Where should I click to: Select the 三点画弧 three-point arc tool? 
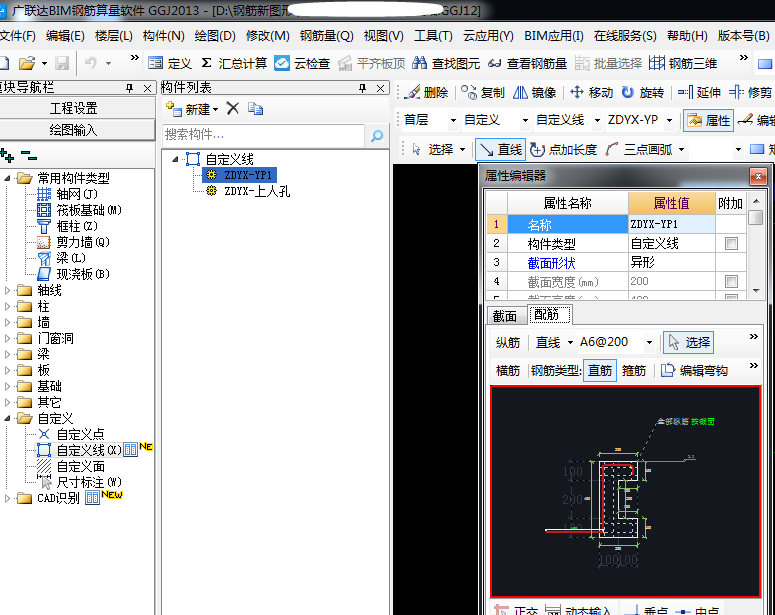coord(639,149)
